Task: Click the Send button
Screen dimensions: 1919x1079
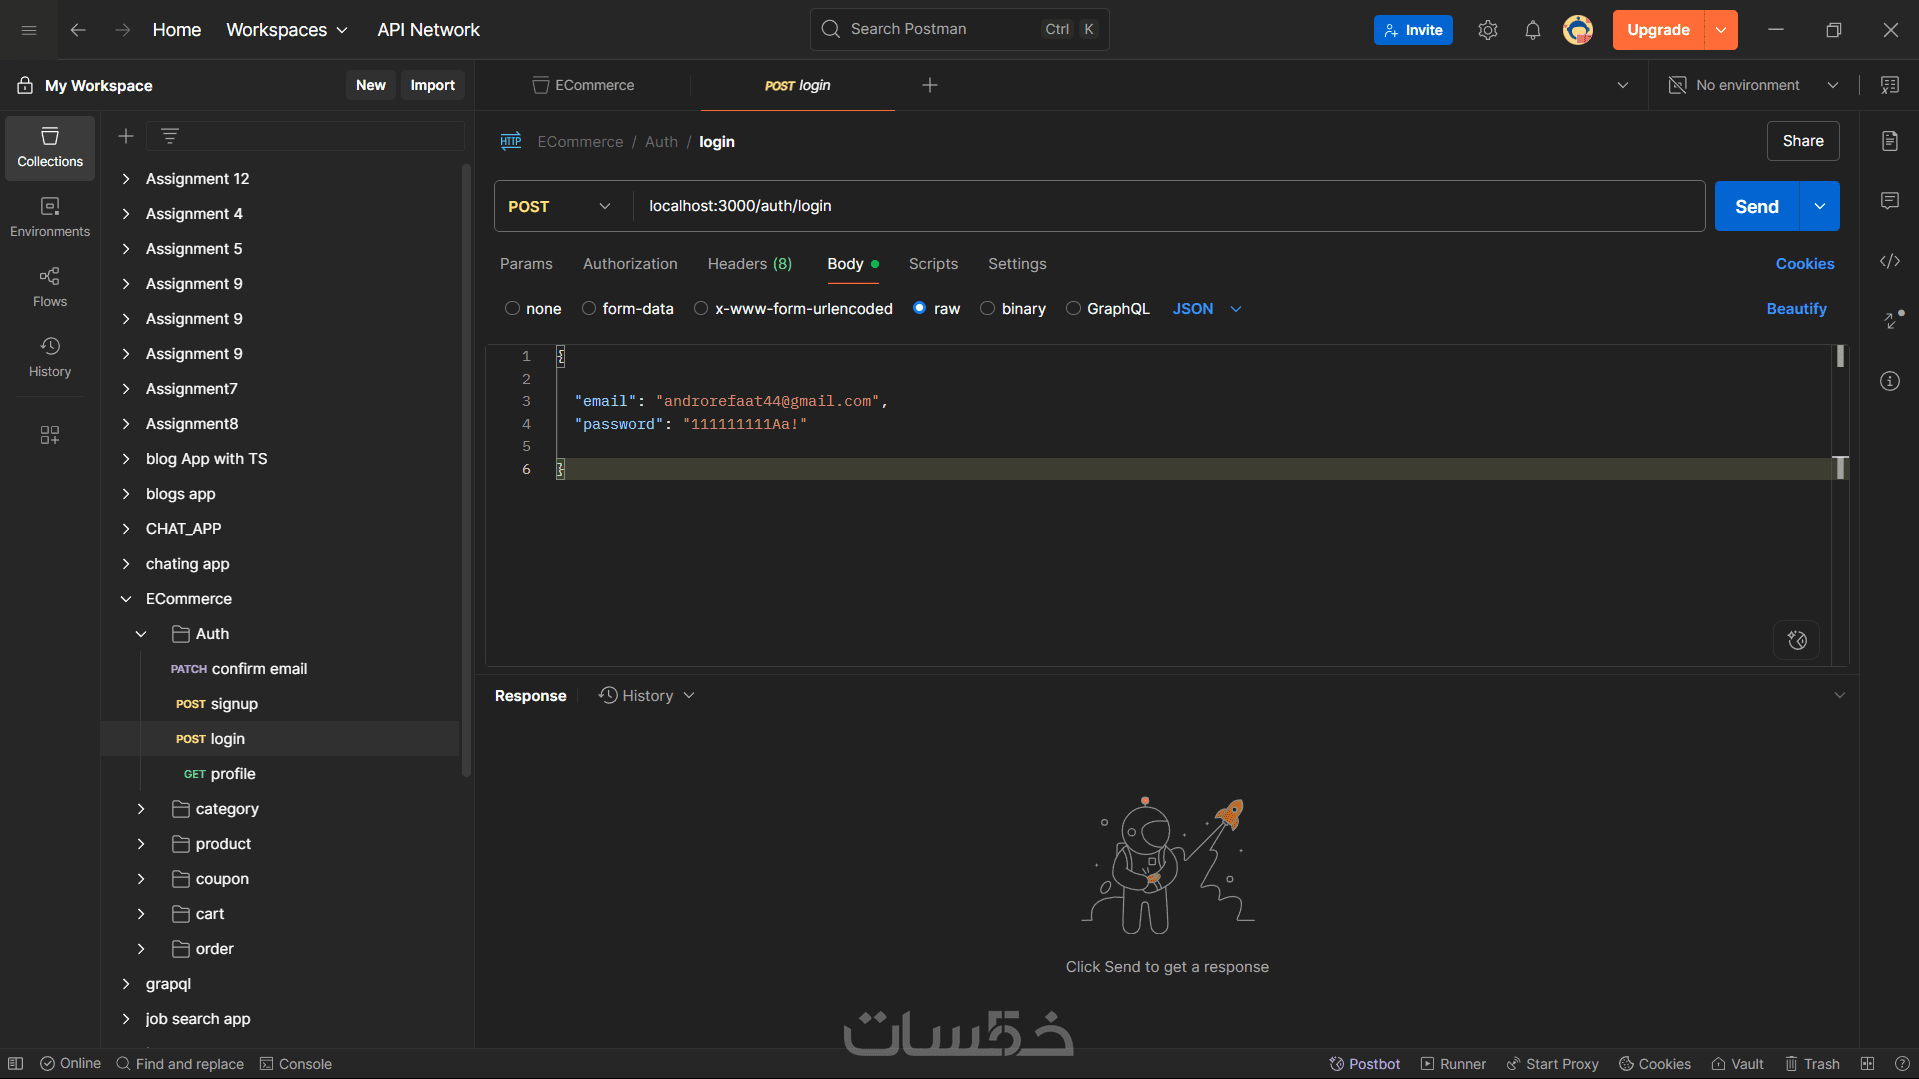Action: tap(1757, 206)
